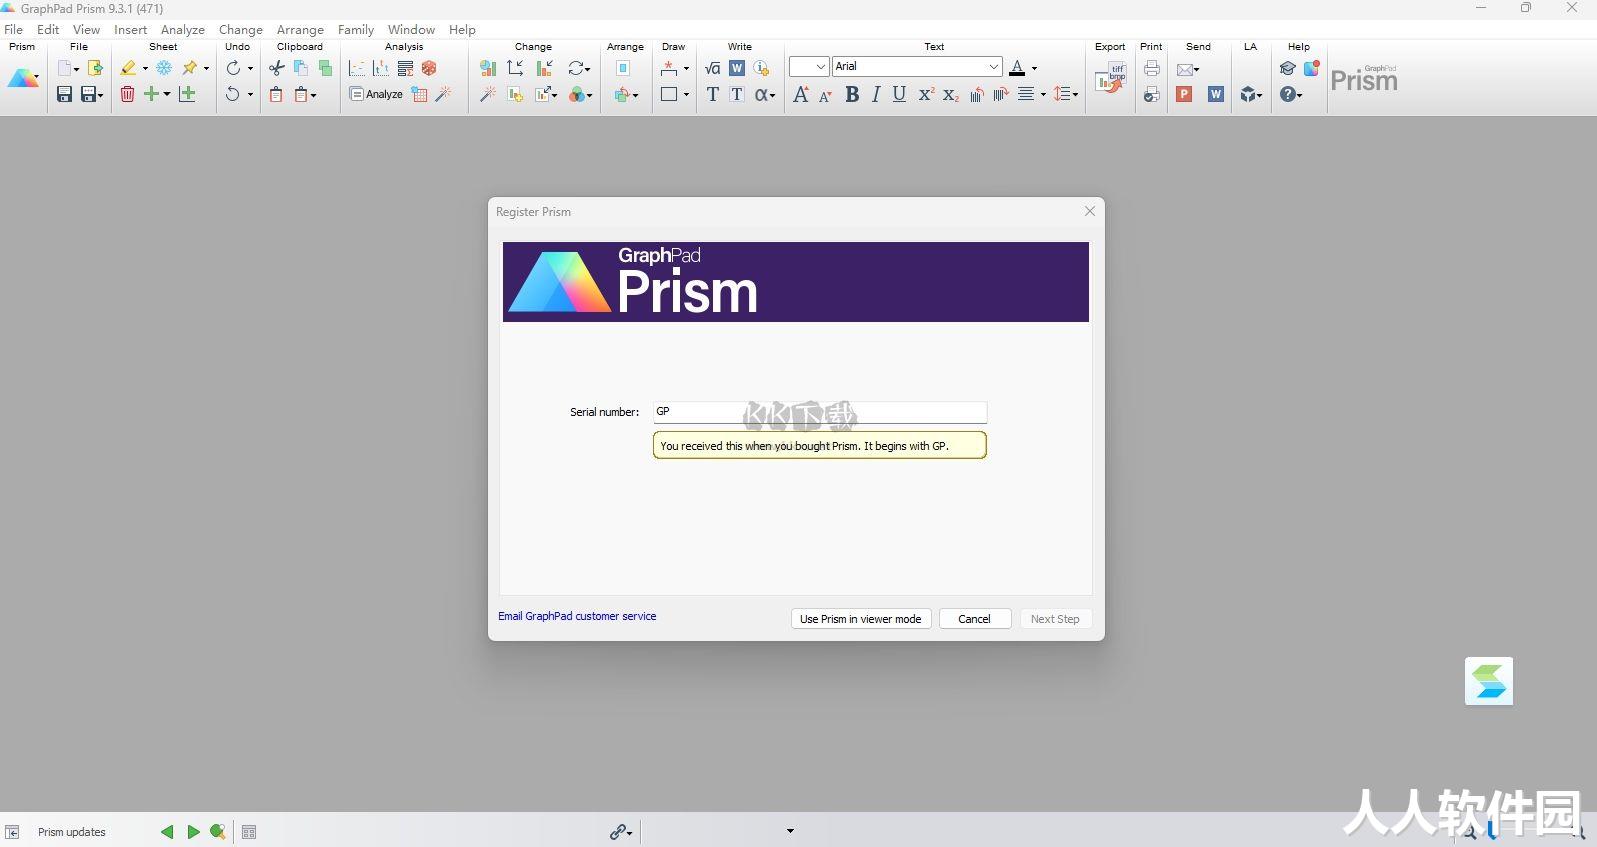The height and width of the screenshot is (847, 1597).
Task: Toggle Underline text formatting
Action: pyautogui.click(x=899, y=94)
